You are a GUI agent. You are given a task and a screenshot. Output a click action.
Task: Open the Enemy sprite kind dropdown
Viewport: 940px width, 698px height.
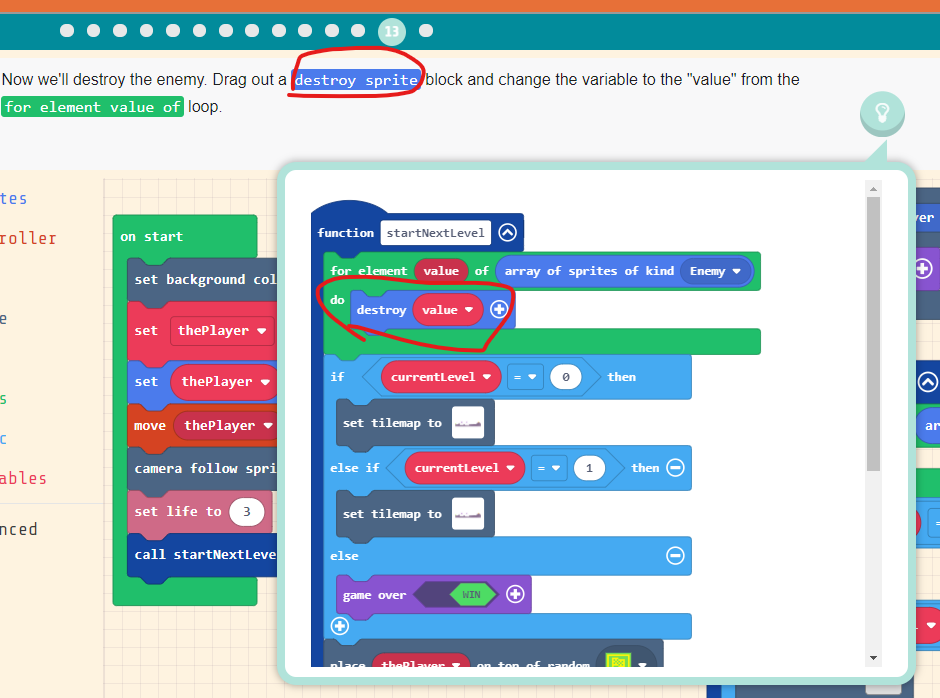(713, 271)
